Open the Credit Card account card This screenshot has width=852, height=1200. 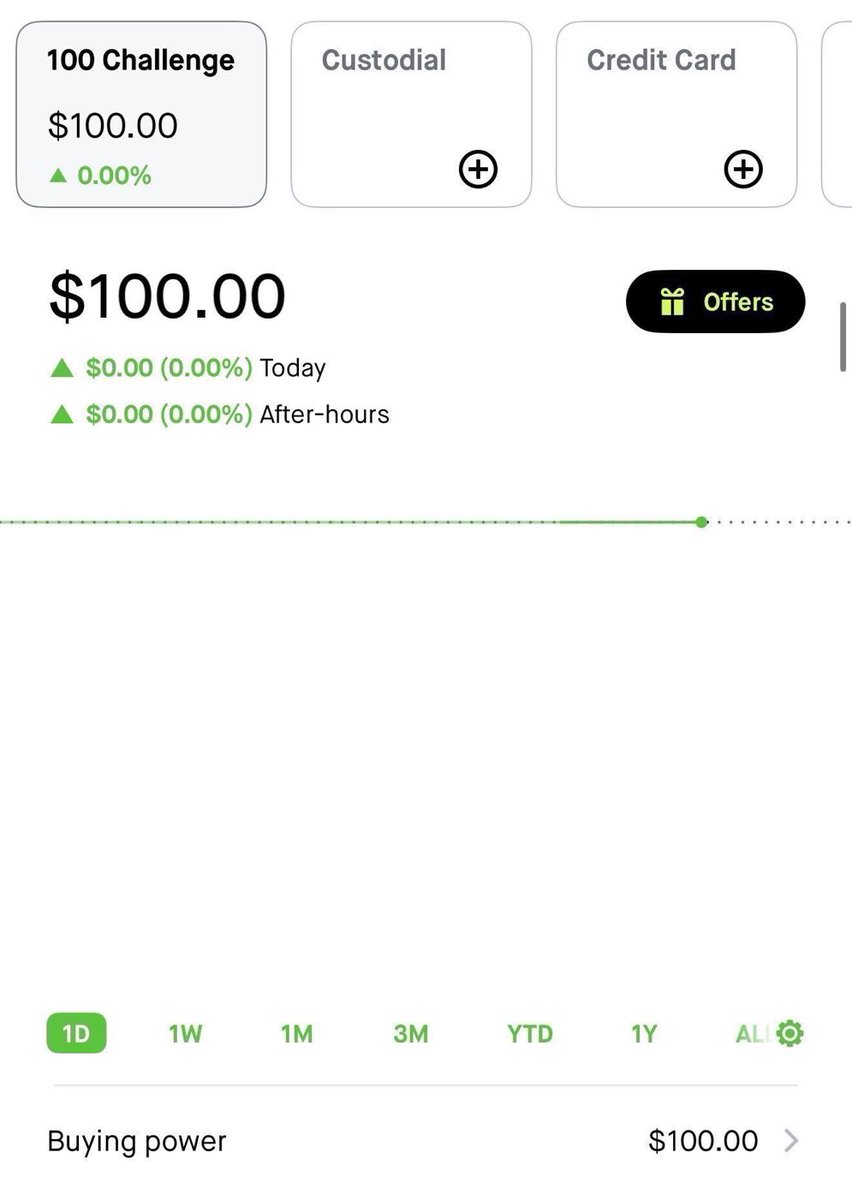676,115
